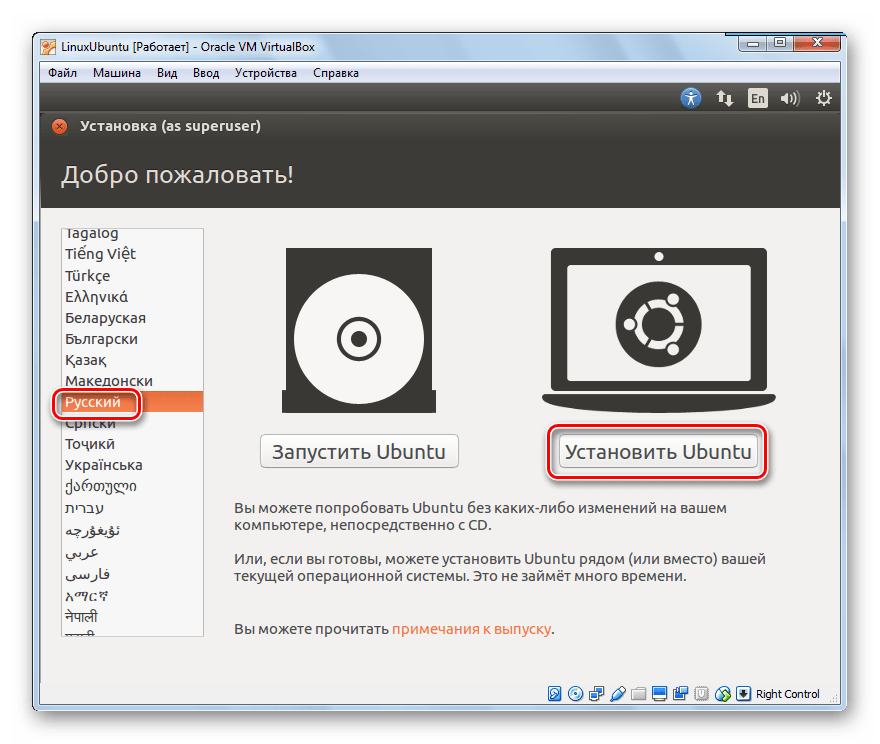Open the sound volume indicator

(790, 98)
